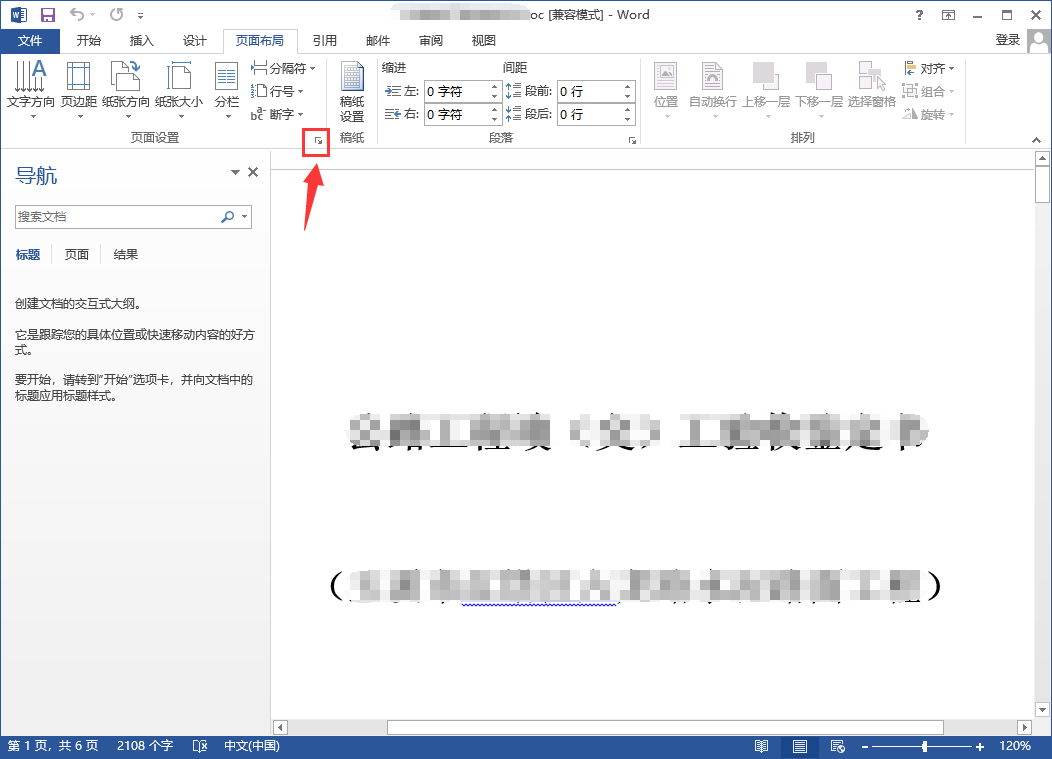Save the document with the floppy icon
The width and height of the screenshot is (1052, 759).
pos(48,15)
